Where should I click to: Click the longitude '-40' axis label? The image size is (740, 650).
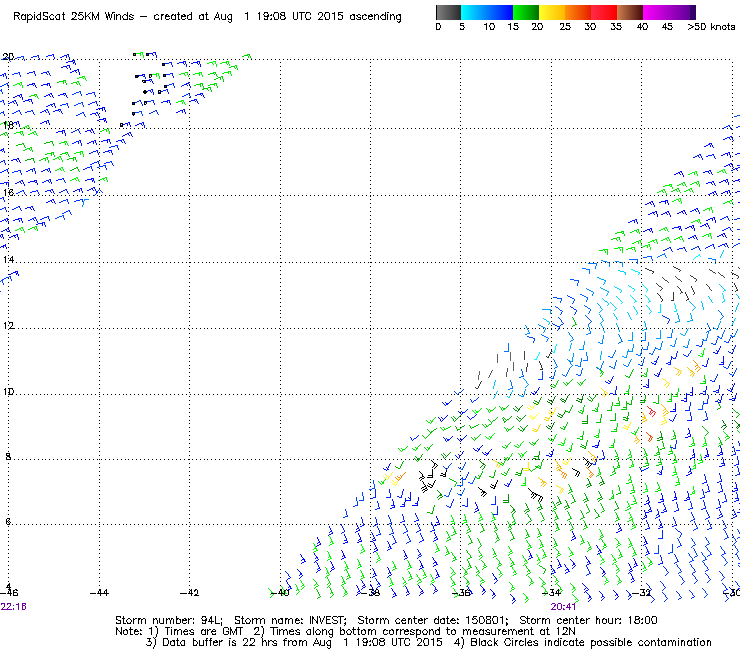coord(280,593)
